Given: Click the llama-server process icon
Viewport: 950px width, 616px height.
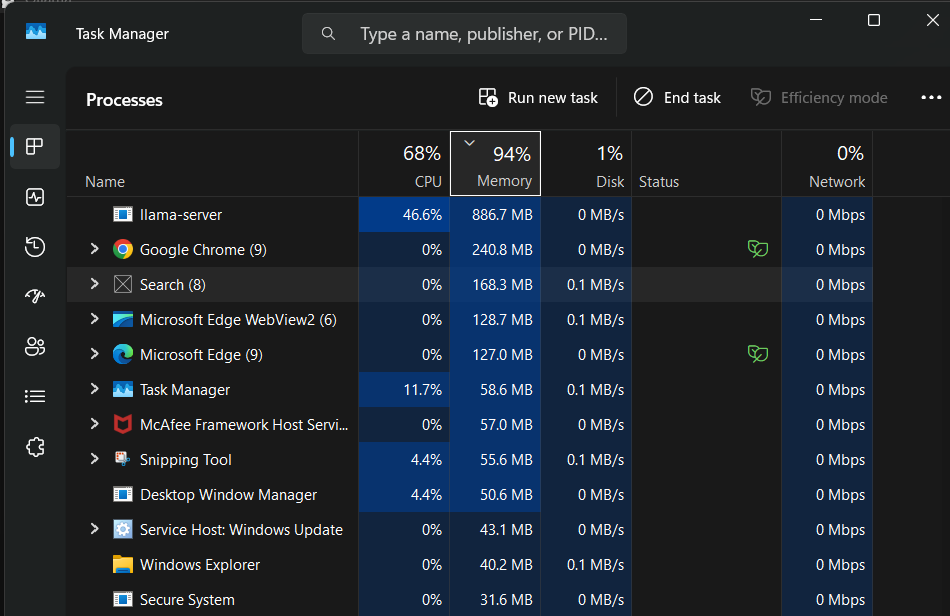Looking at the screenshot, I should click(123, 214).
